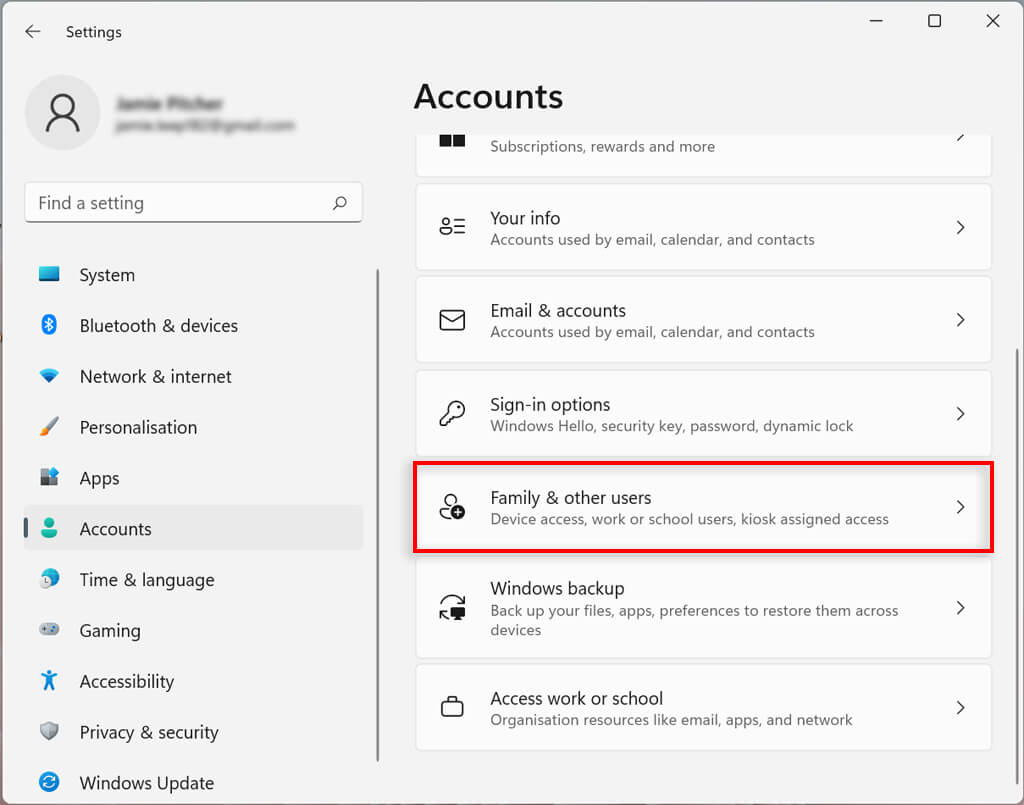The height and width of the screenshot is (805, 1024).
Task: Go to Time & language settings
Action: 147,580
